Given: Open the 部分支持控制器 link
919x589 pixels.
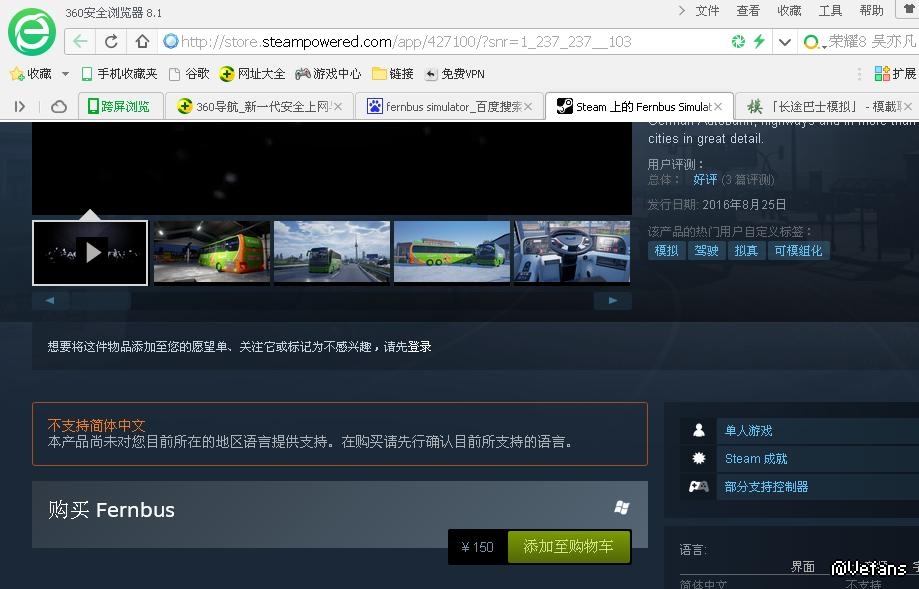Looking at the screenshot, I should tap(767, 487).
